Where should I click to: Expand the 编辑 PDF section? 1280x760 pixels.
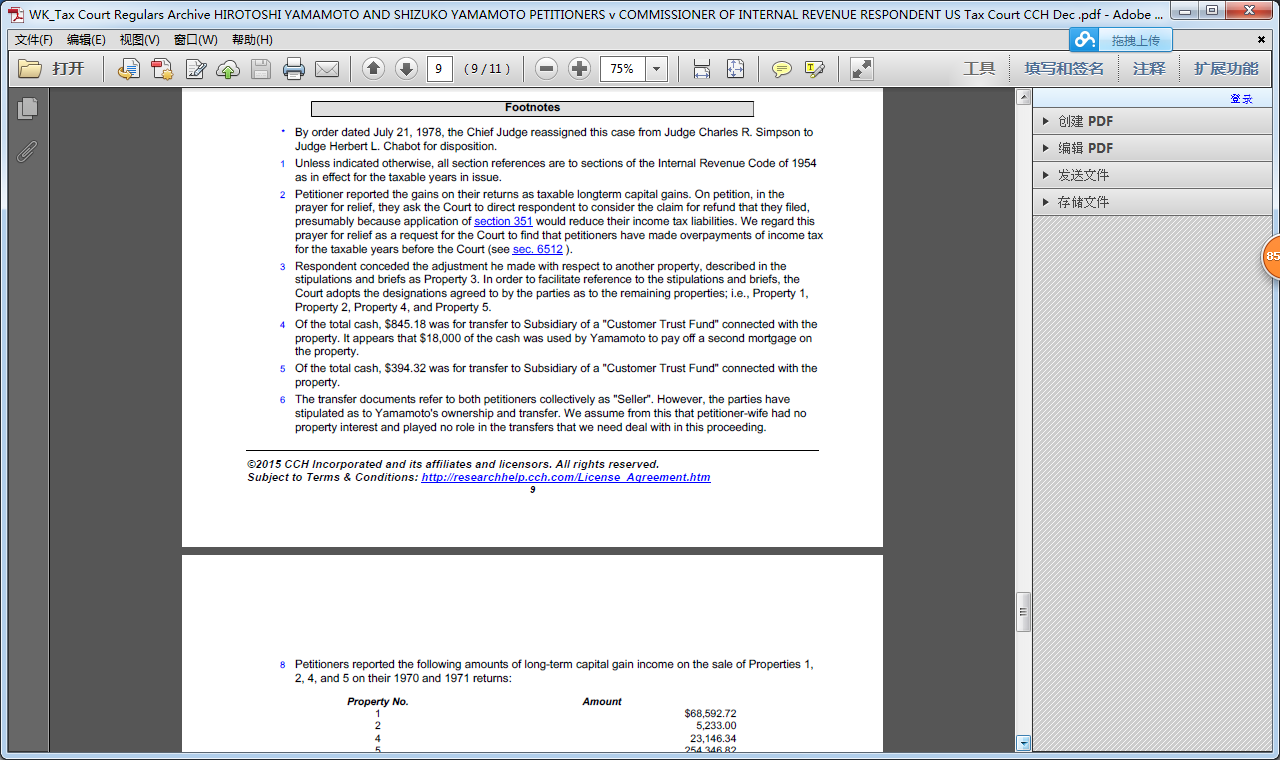[x=1152, y=148]
